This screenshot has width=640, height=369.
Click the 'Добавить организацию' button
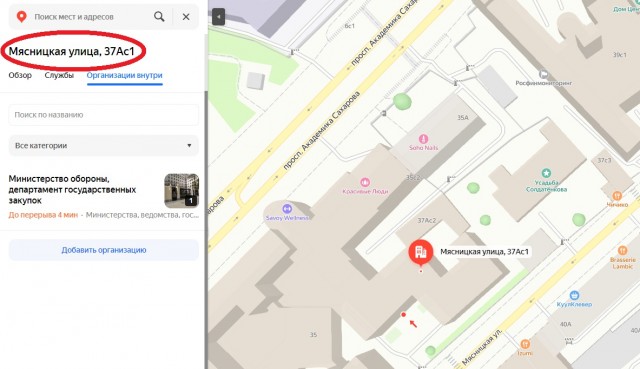(x=104, y=250)
